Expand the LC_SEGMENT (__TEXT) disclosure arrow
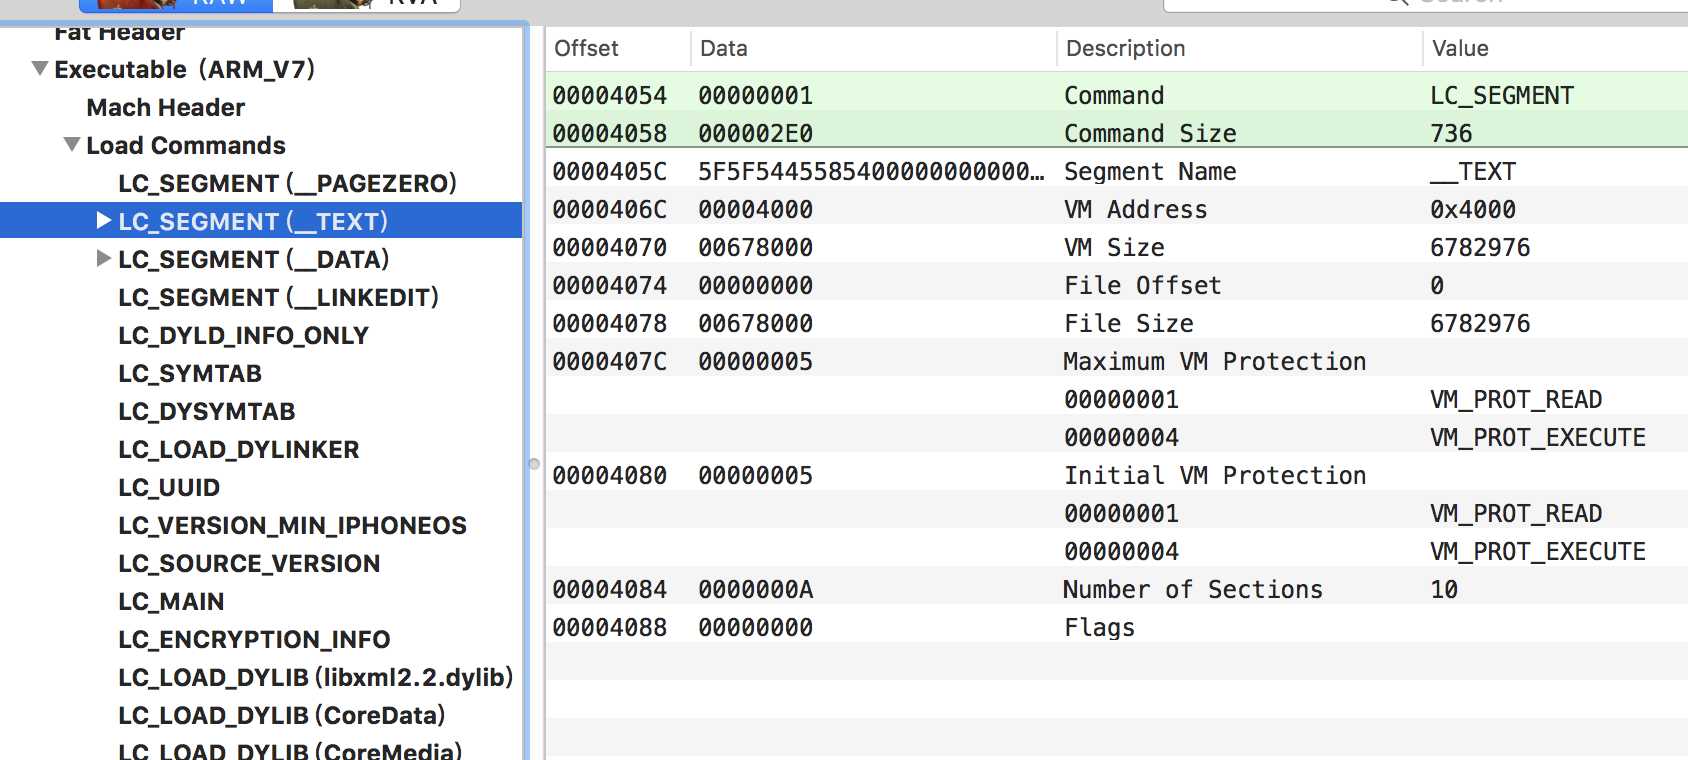Screen dimensions: 1688x760 point(103,220)
